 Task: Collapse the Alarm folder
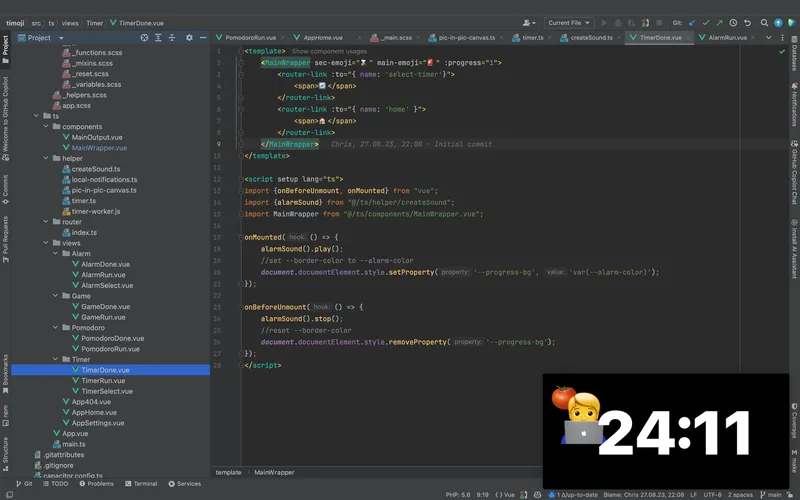tap(56, 253)
